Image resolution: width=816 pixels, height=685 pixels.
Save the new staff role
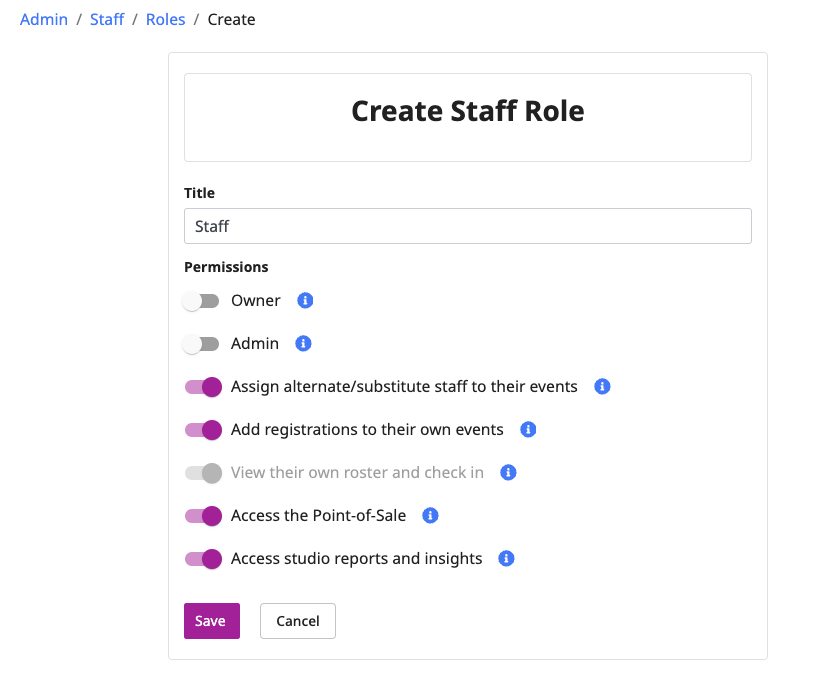[212, 621]
